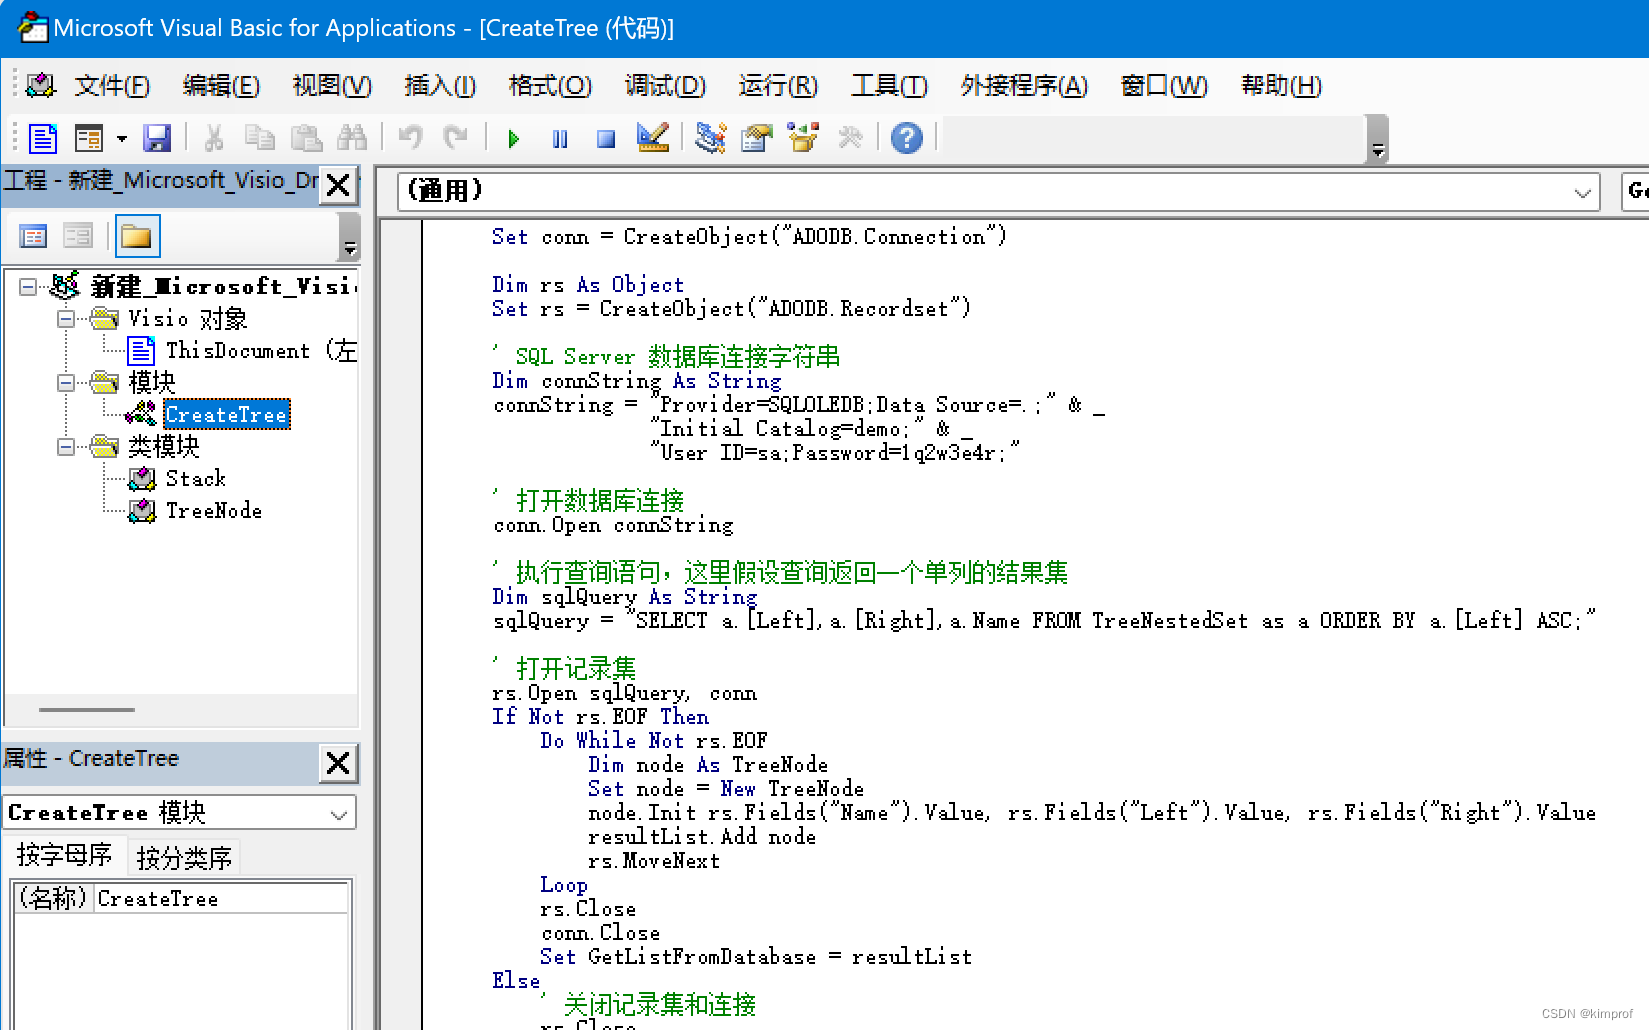Click Insert UserForm toolbar icon
This screenshot has height=1030, width=1649.
89,138
